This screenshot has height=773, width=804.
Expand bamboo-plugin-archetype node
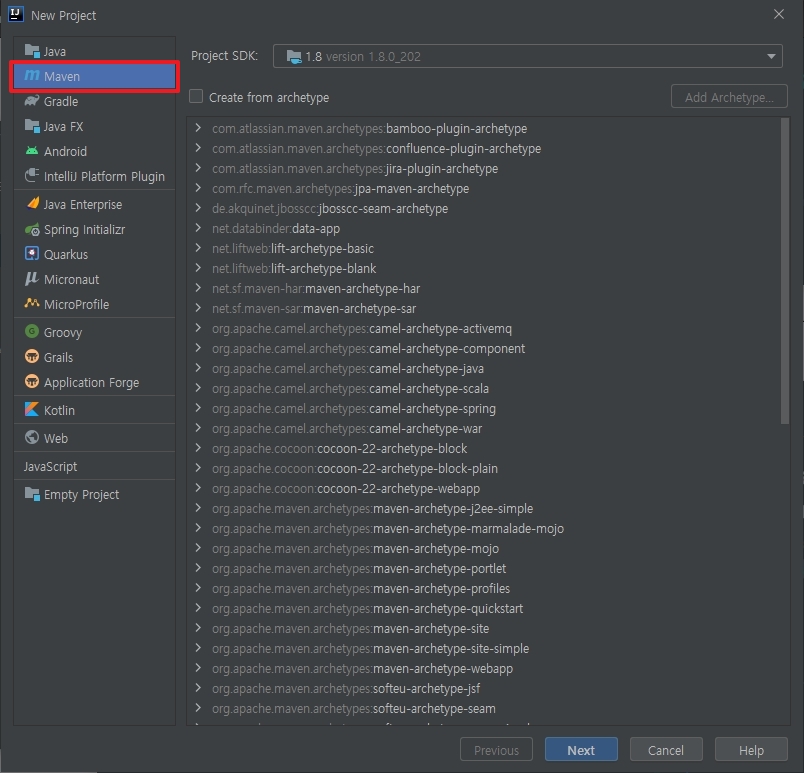tap(198, 128)
